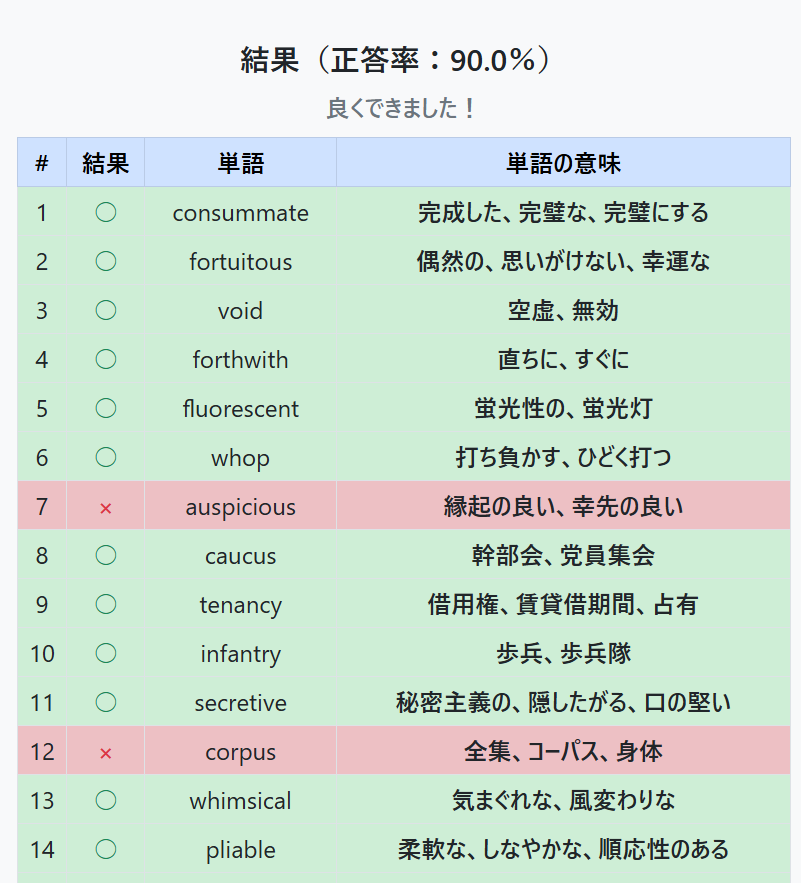The image size is (801, 883).
Task: Click the correct circle icon for caucus
Action: [x=106, y=555]
